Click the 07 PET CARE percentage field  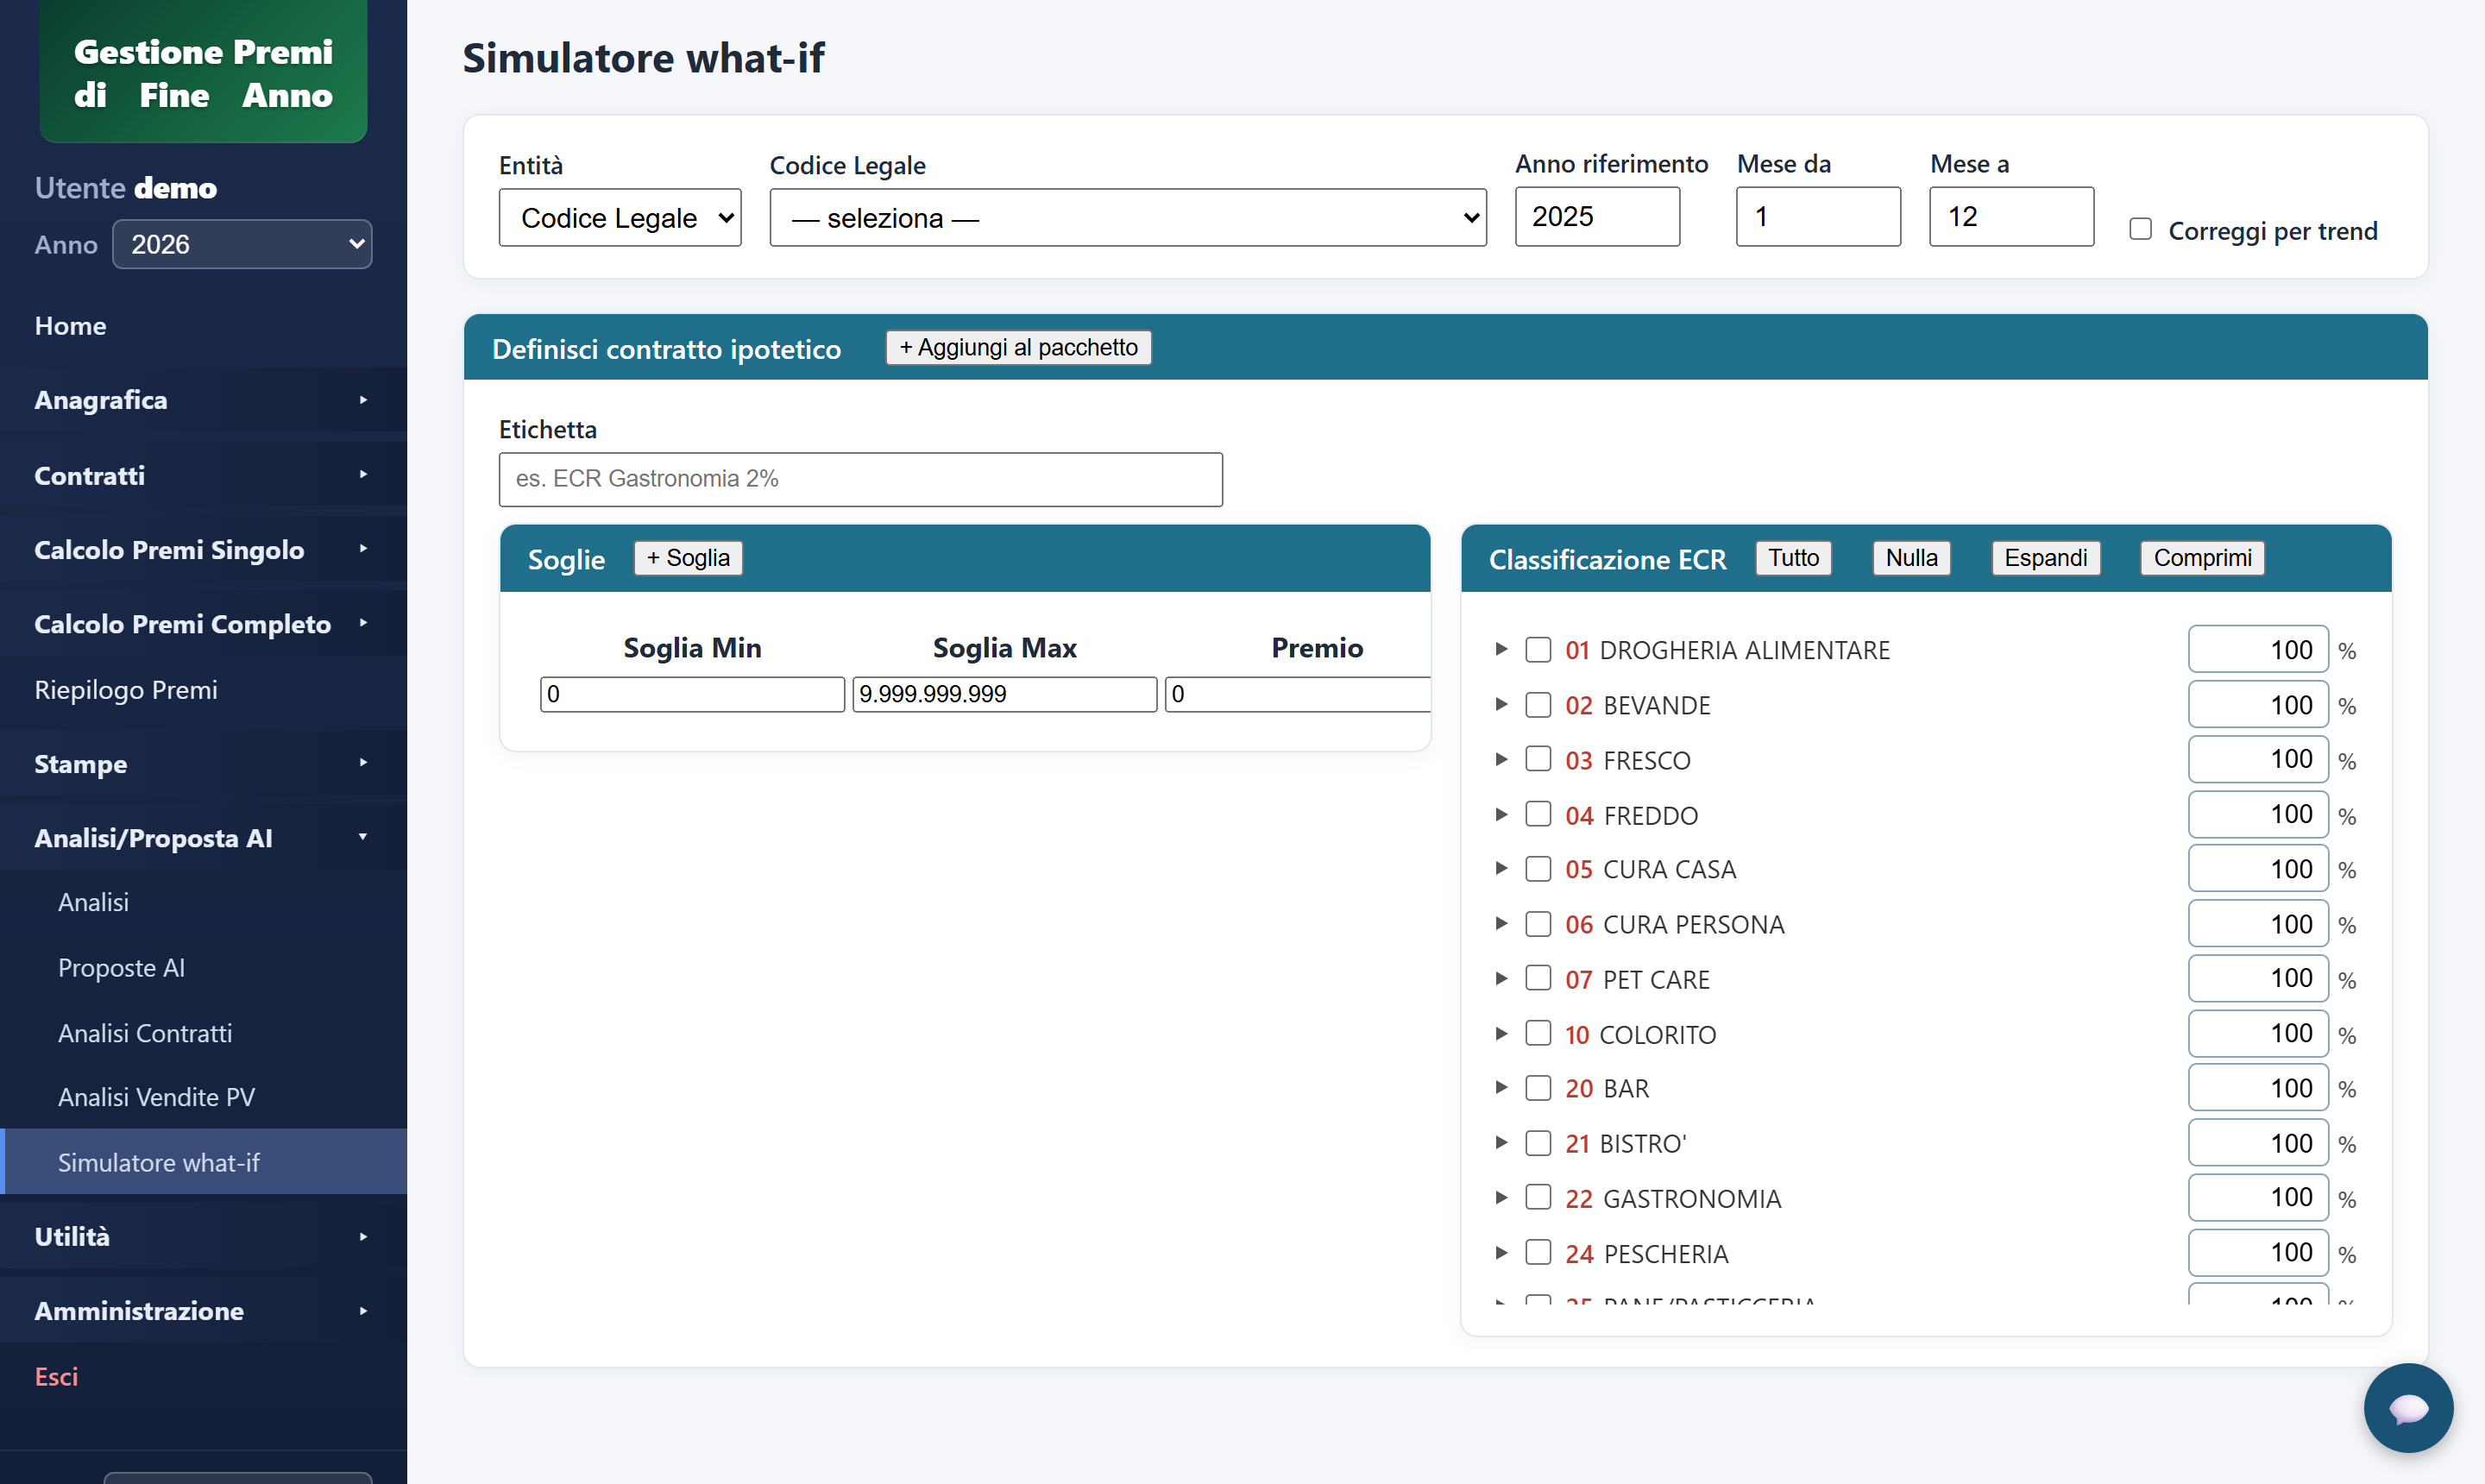[2257, 978]
